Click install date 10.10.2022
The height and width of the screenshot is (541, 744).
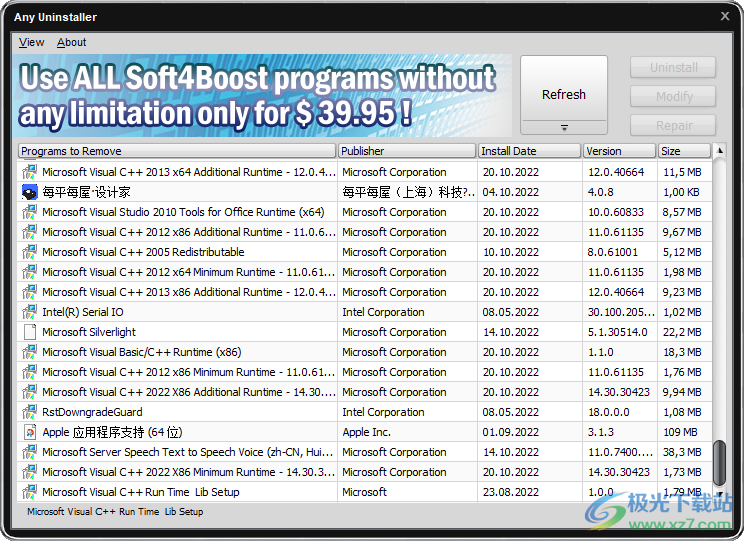[511, 252]
